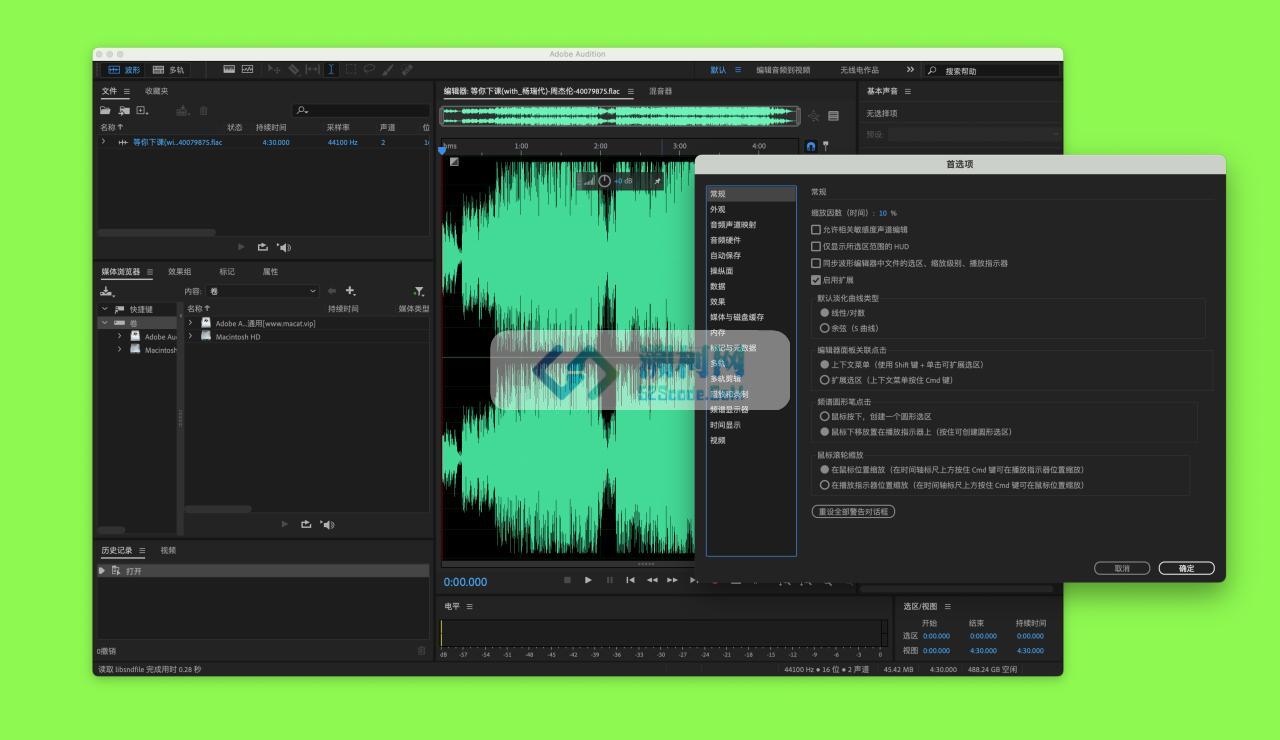Image resolution: width=1280 pixels, height=740 pixels.
Task: Select the Move tool in toolbar
Action: click(275, 70)
